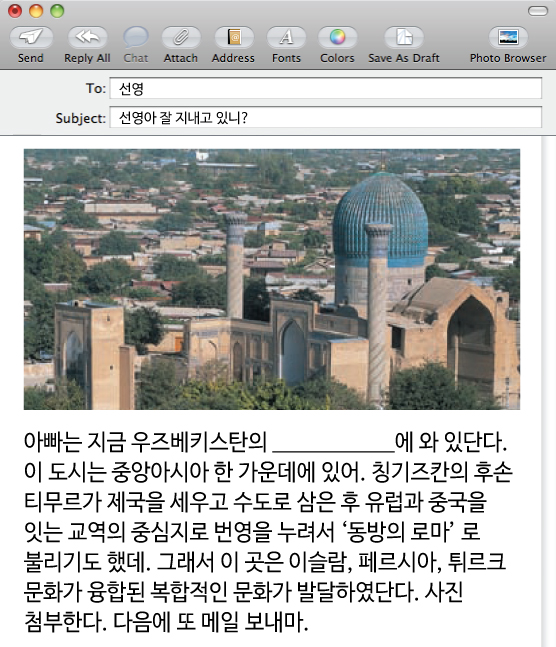
Task: Click the Send paper plane icon
Action: (x=31, y=38)
